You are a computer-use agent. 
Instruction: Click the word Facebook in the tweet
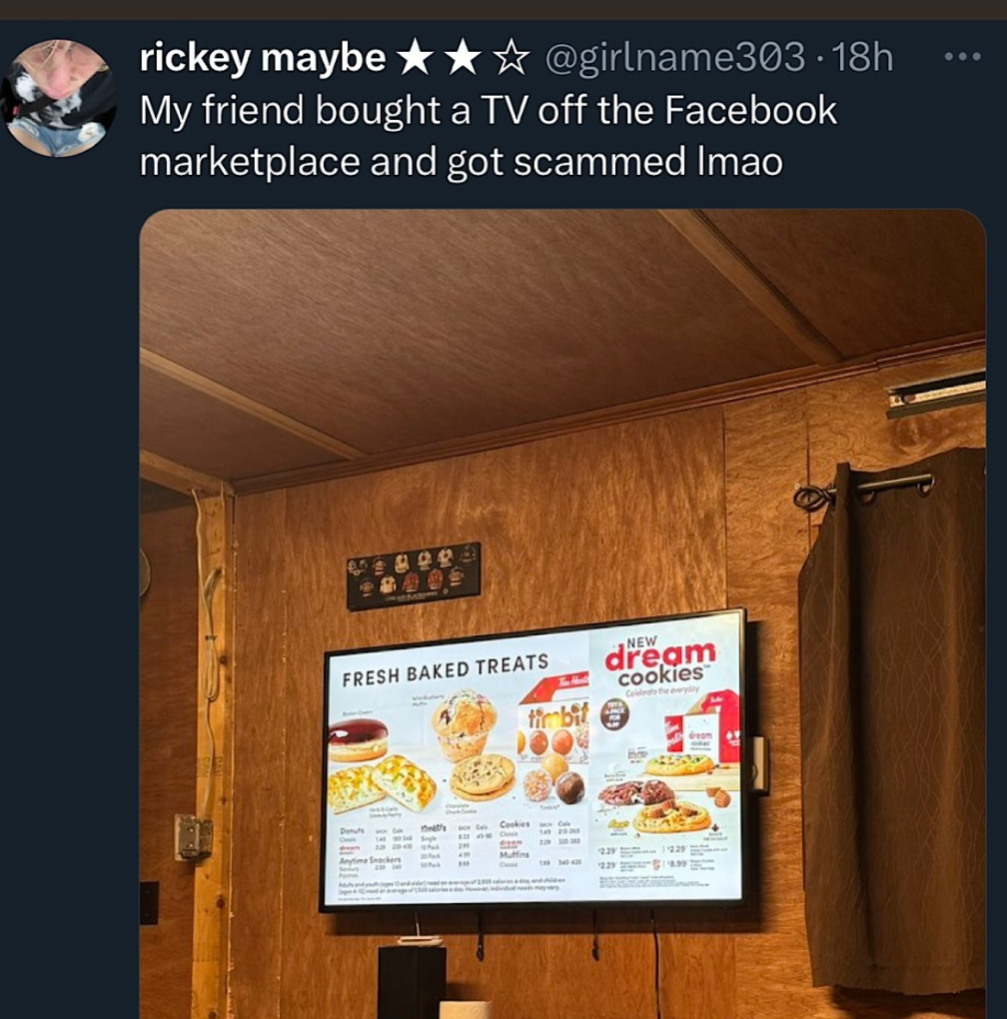pyautogui.click(x=751, y=110)
